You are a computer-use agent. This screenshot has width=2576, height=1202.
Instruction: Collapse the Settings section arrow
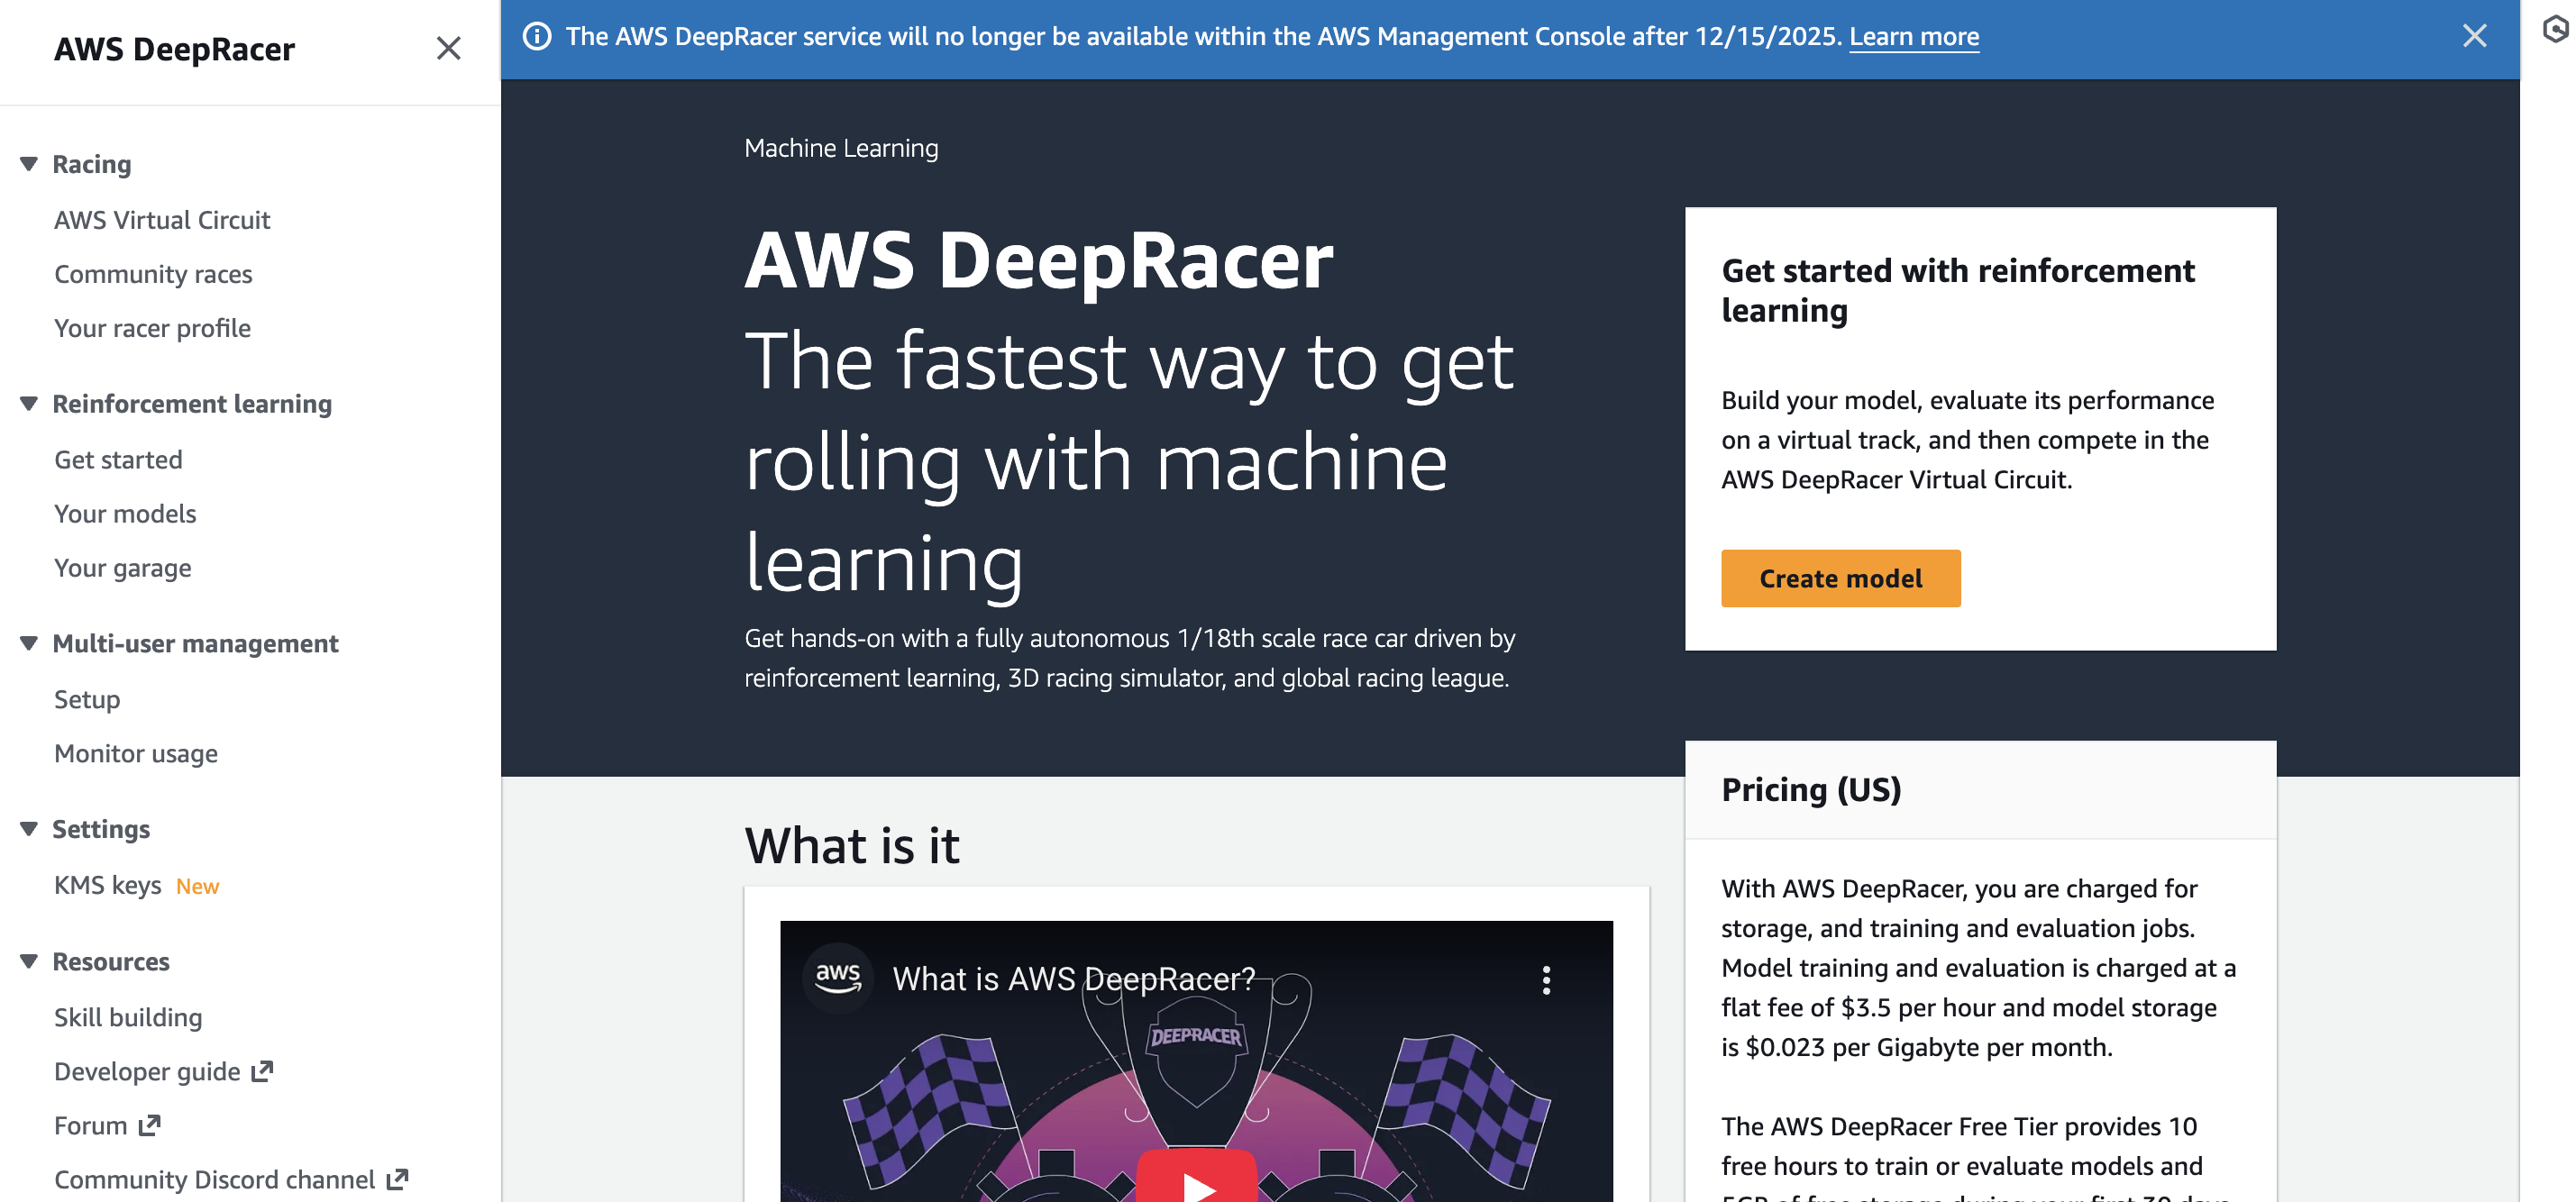(29, 829)
